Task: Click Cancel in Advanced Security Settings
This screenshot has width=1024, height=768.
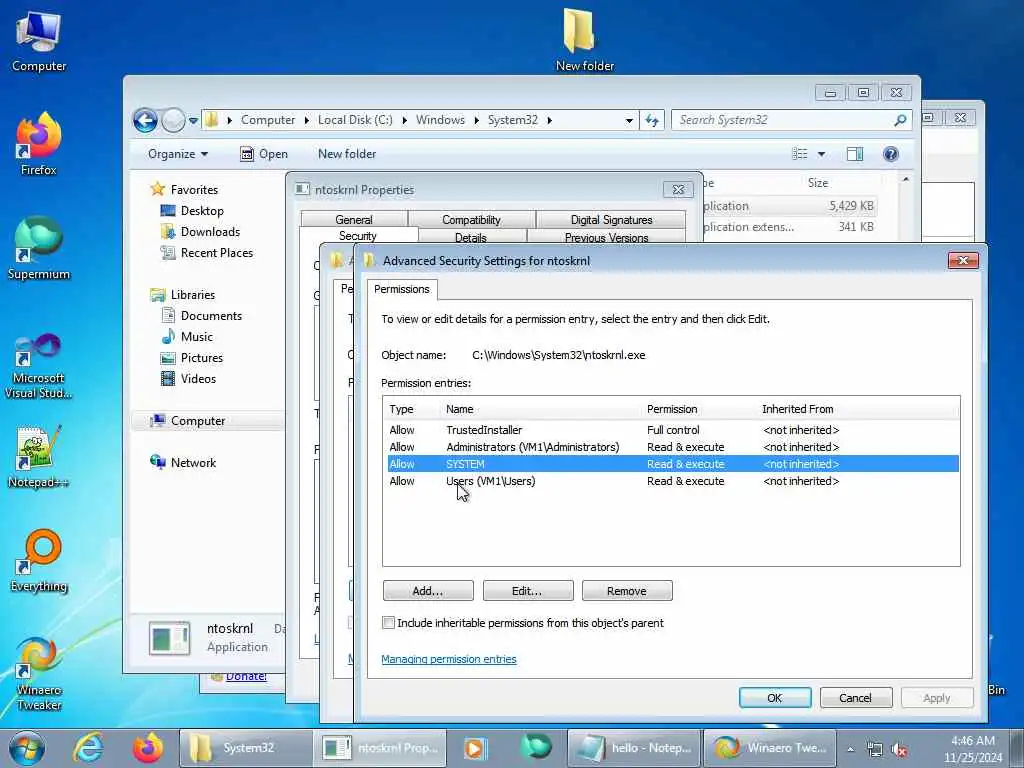Action: point(856,698)
